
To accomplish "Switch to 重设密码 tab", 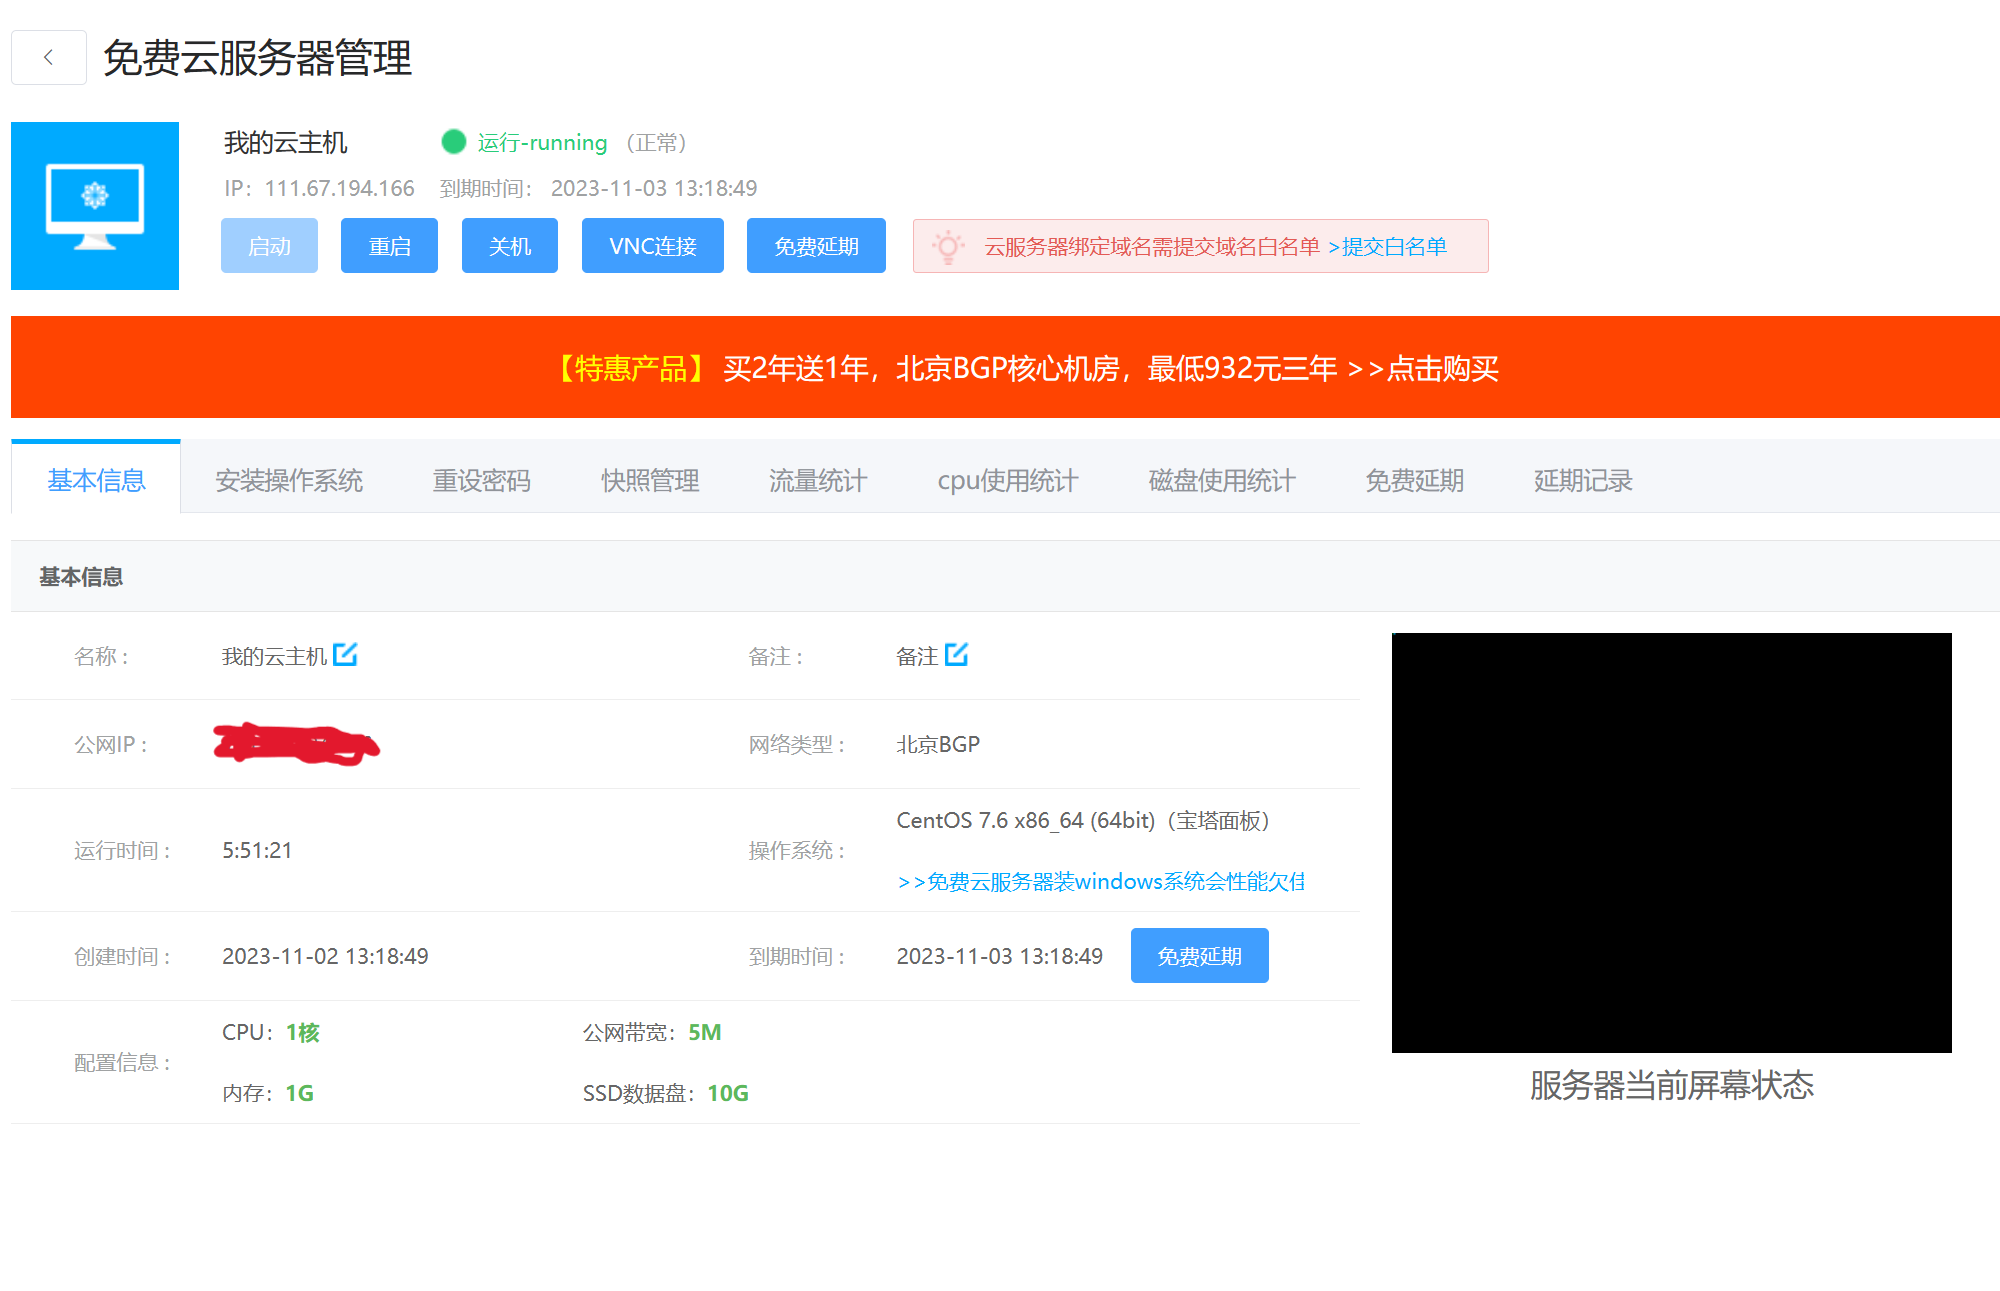I will click(x=481, y=481).
